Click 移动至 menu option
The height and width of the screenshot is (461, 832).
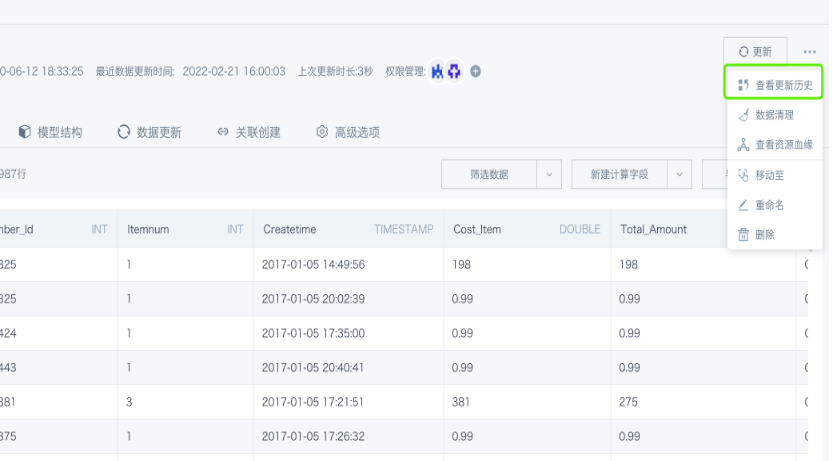775,175
